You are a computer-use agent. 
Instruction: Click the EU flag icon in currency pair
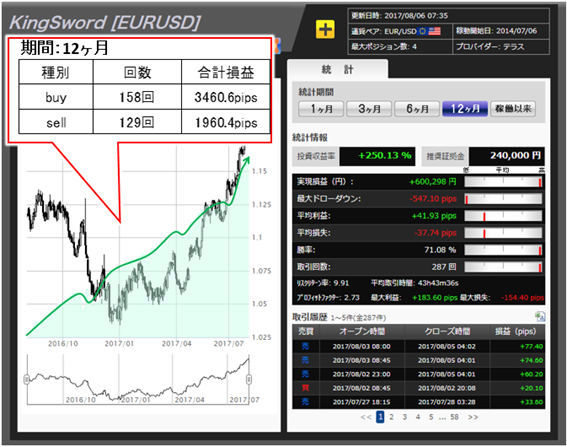(x=422, y=31)
